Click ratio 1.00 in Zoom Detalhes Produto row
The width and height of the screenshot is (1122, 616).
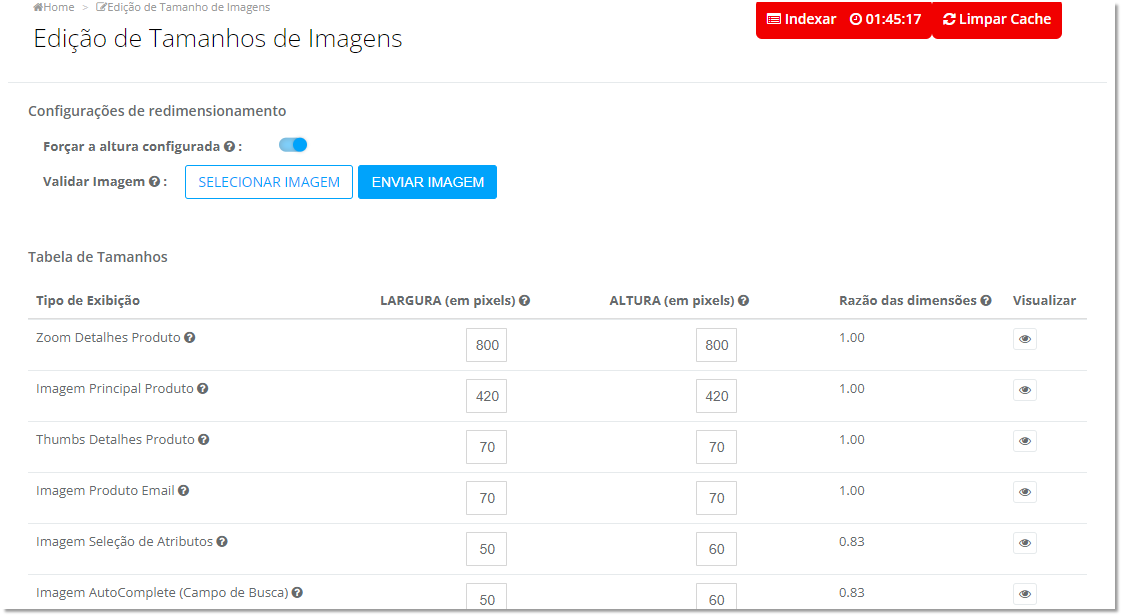[852, 338]
